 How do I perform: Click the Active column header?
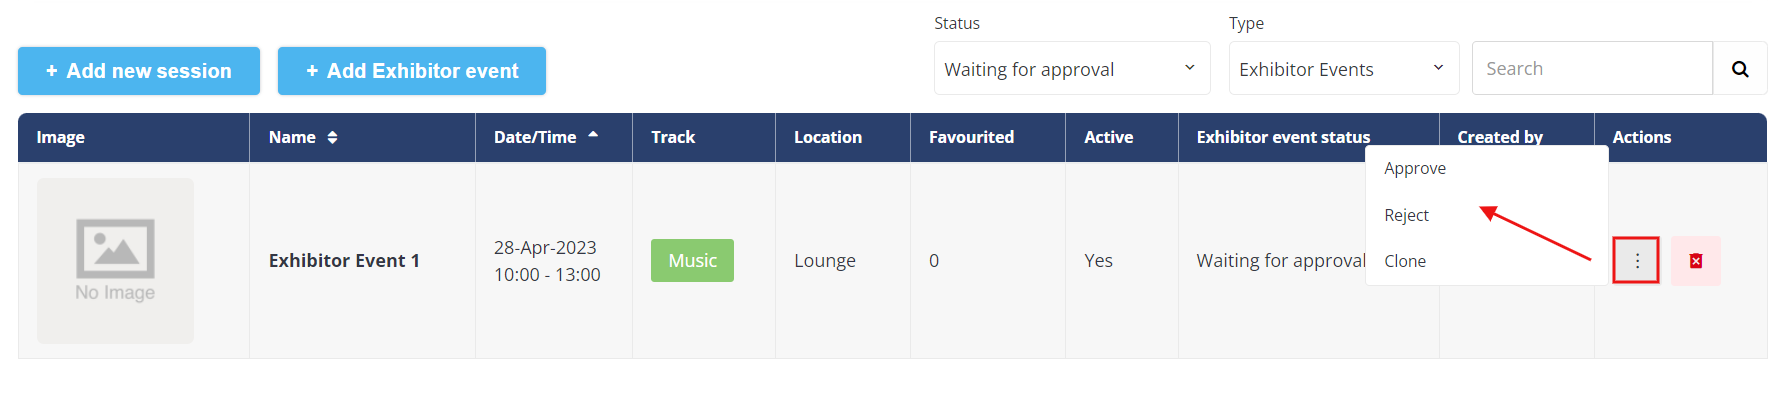tap(1109, 138)
